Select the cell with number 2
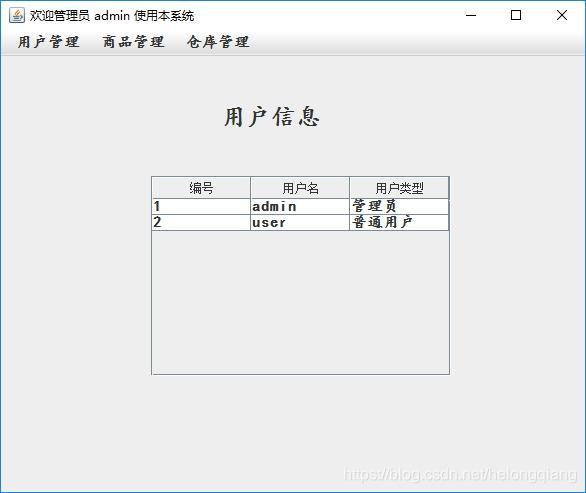The image size is (586, 493). (201, 222)
